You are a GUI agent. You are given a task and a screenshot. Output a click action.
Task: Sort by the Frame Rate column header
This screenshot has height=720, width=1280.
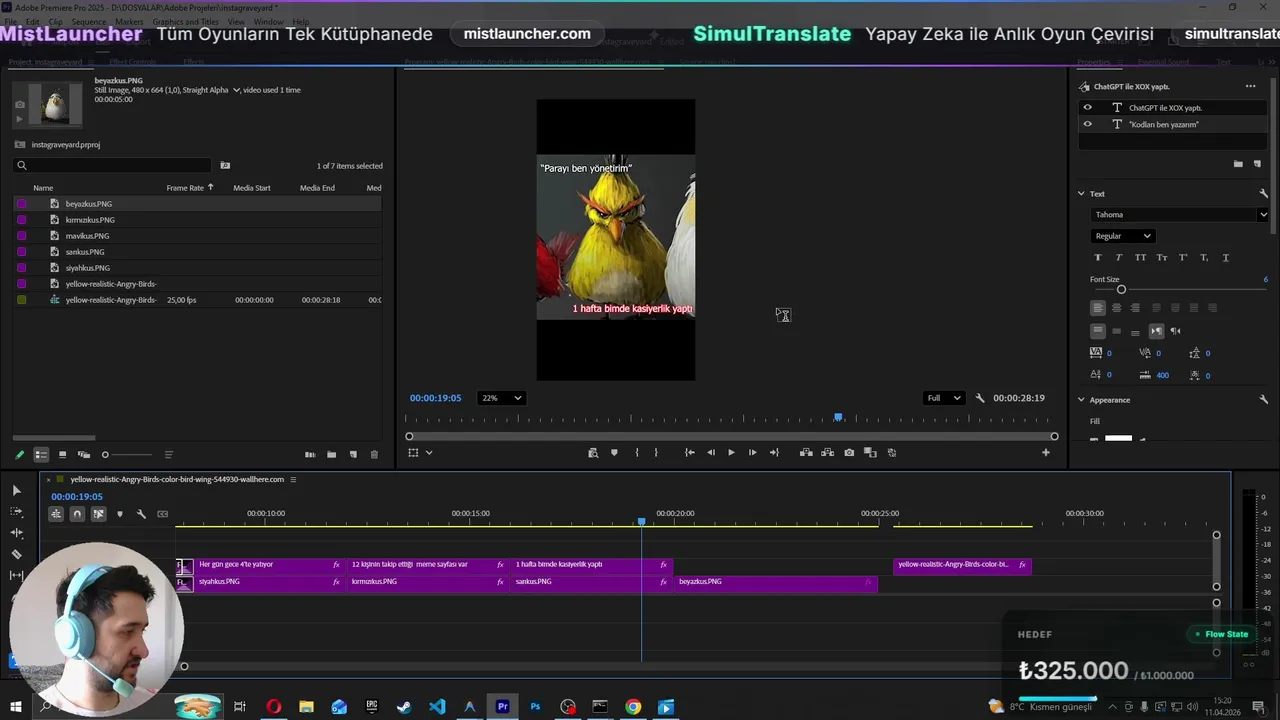[x=185, y=188]
